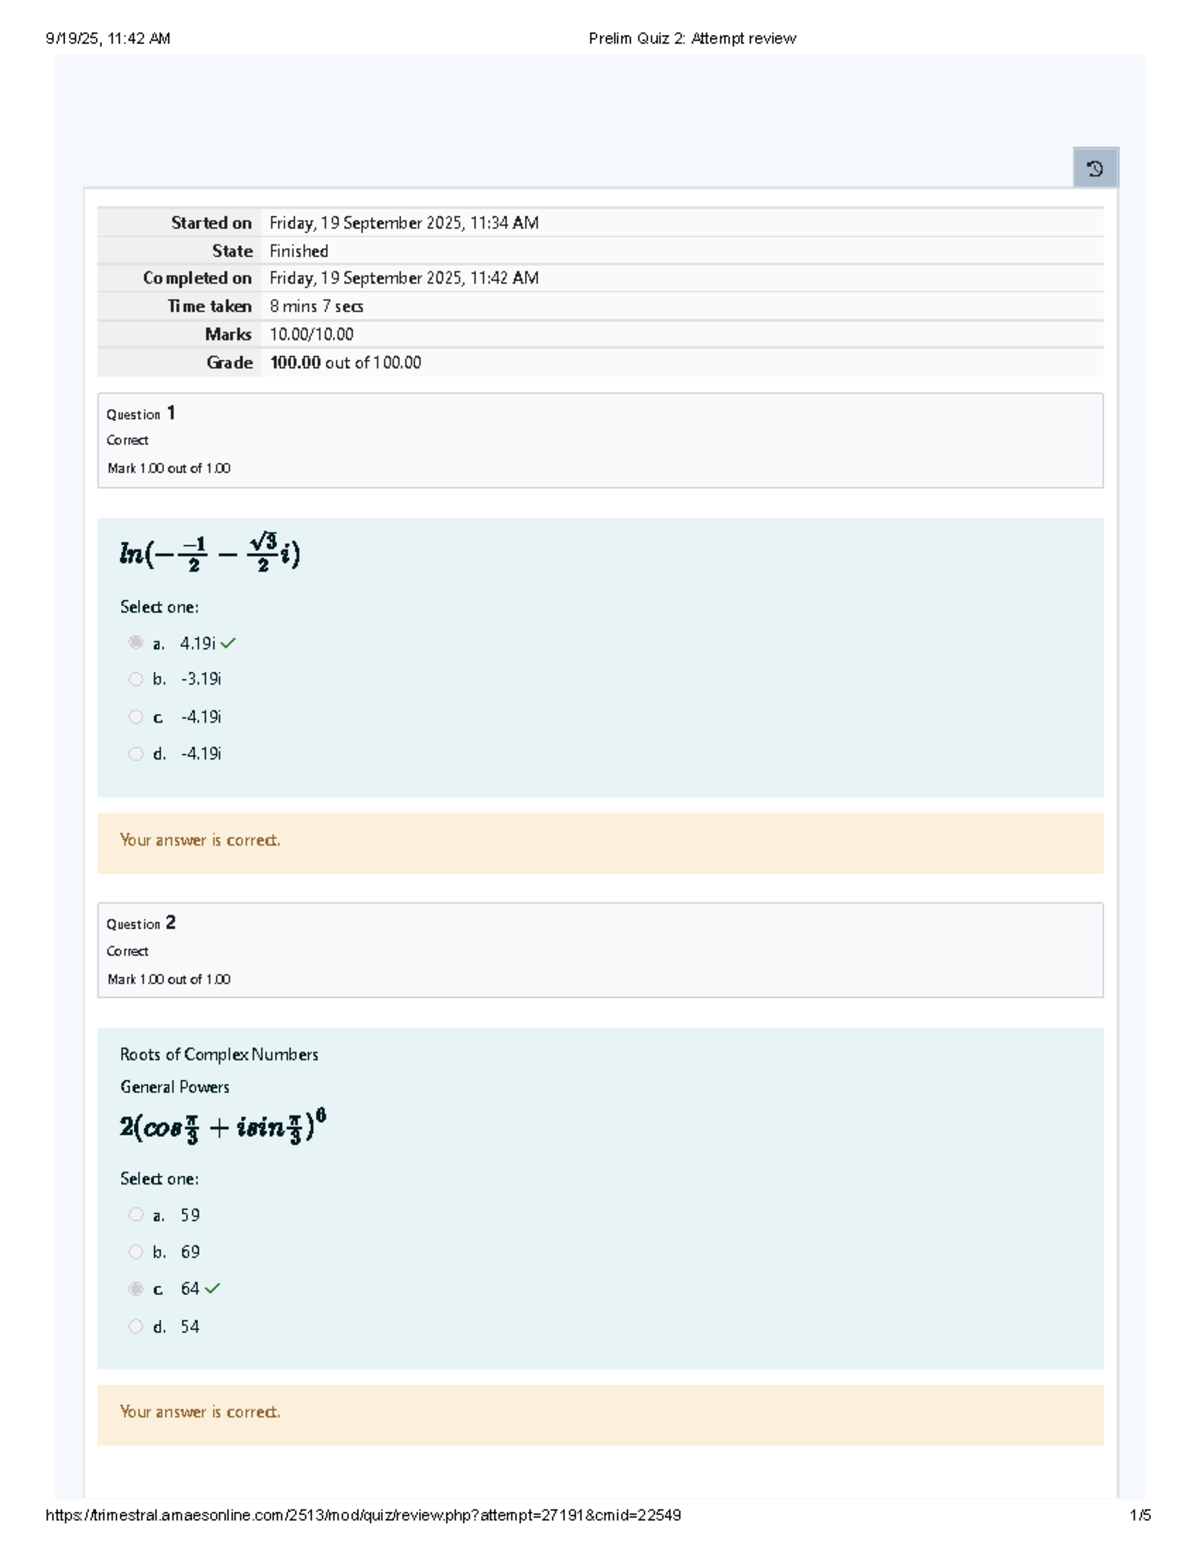The height and width of the screenshot is (1553, 1200).
Task: Click the green checkmark beside answer 64
Action: (x=212, y=1288)
